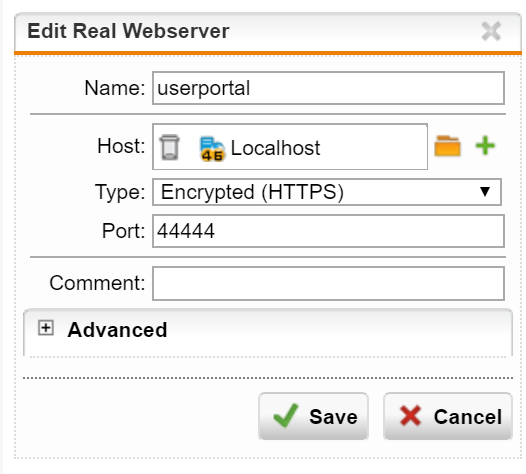Click the Host: field label
526x474 pixels.
121,146
